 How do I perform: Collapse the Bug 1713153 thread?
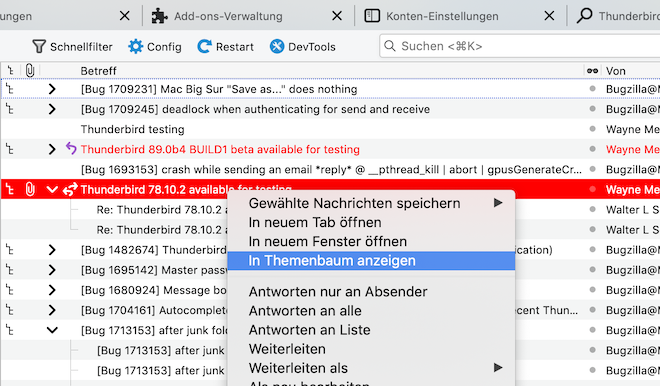pos(52,330)
